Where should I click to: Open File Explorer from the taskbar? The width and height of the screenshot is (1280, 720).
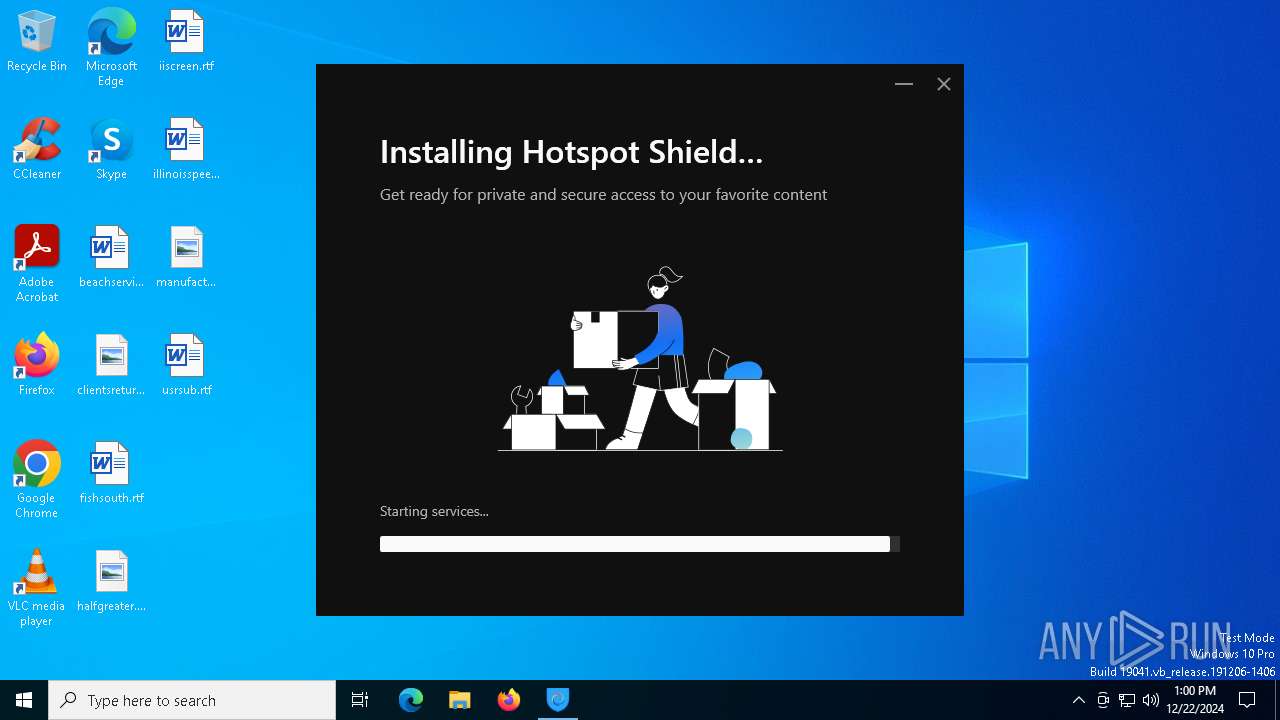(460, 700)
